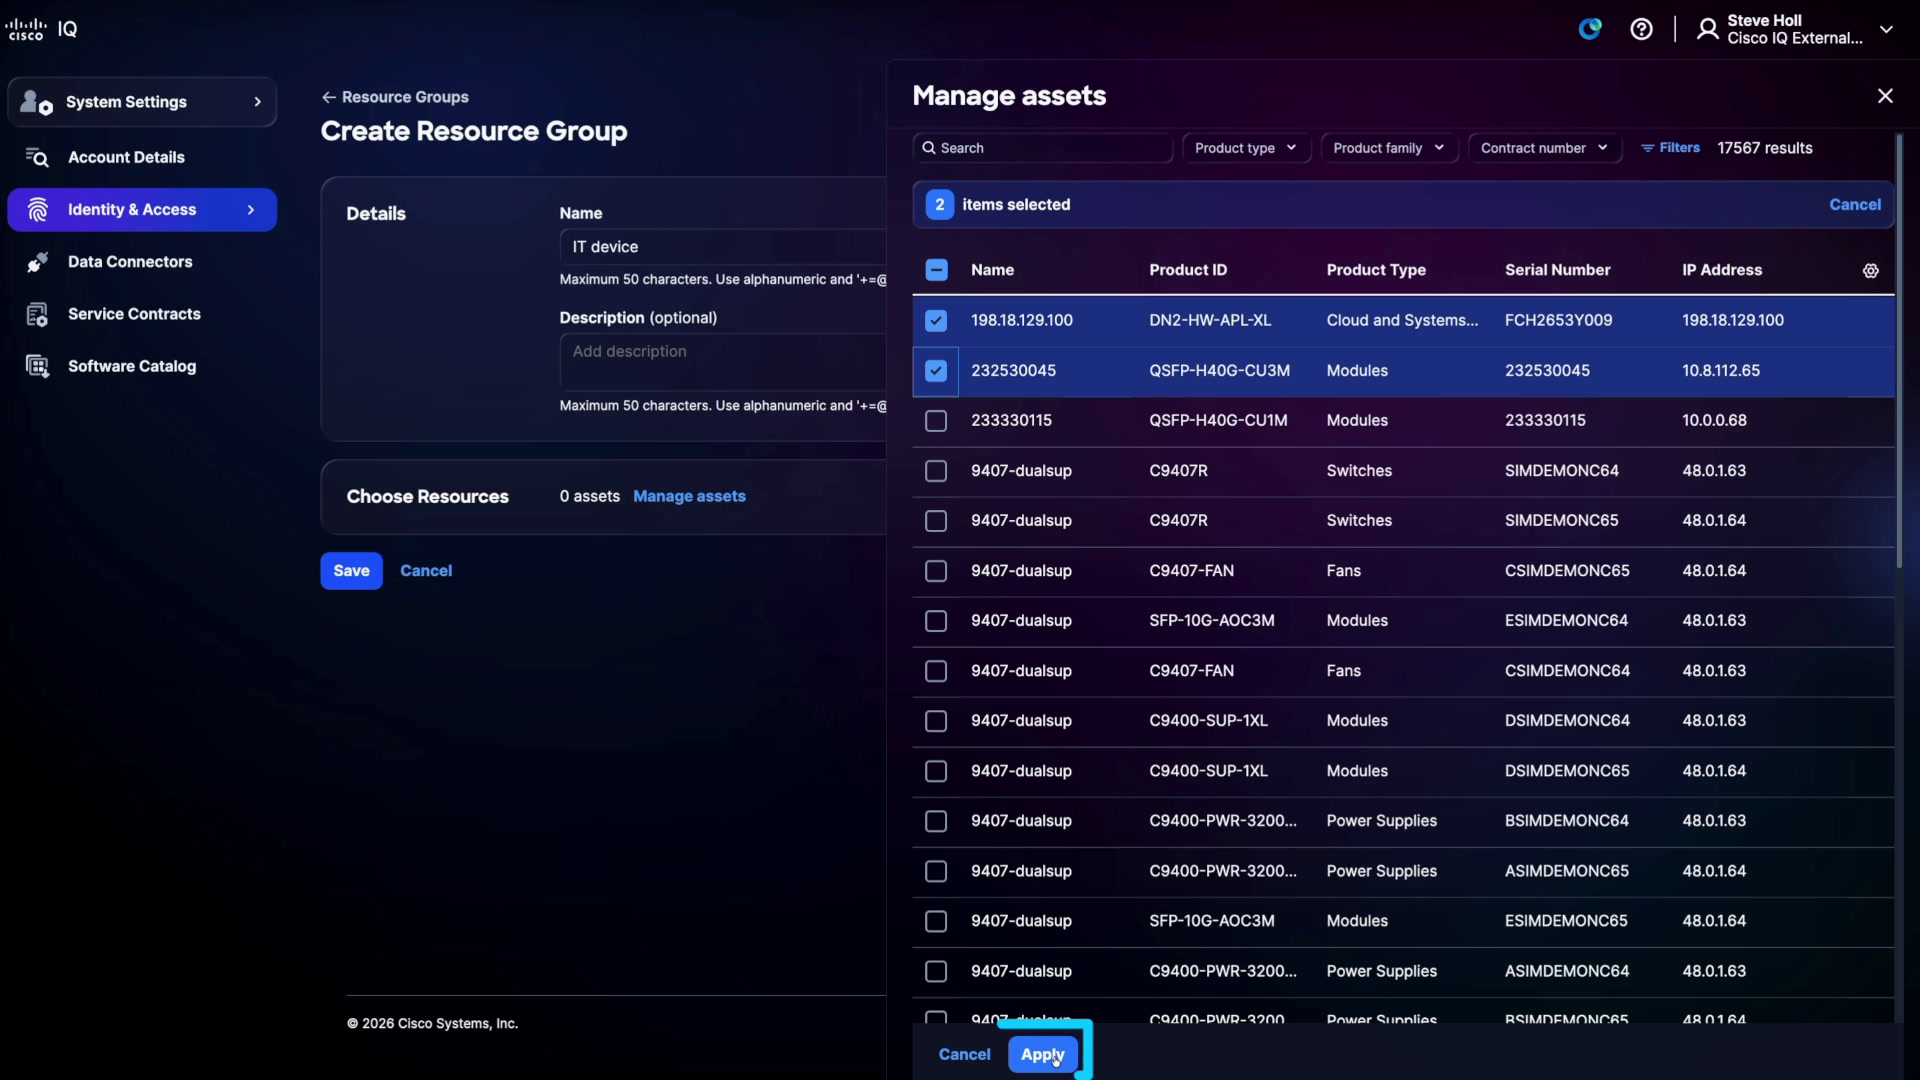
Task: Click Cancel at bottom of Manage assets
Action: (964, 1054)
